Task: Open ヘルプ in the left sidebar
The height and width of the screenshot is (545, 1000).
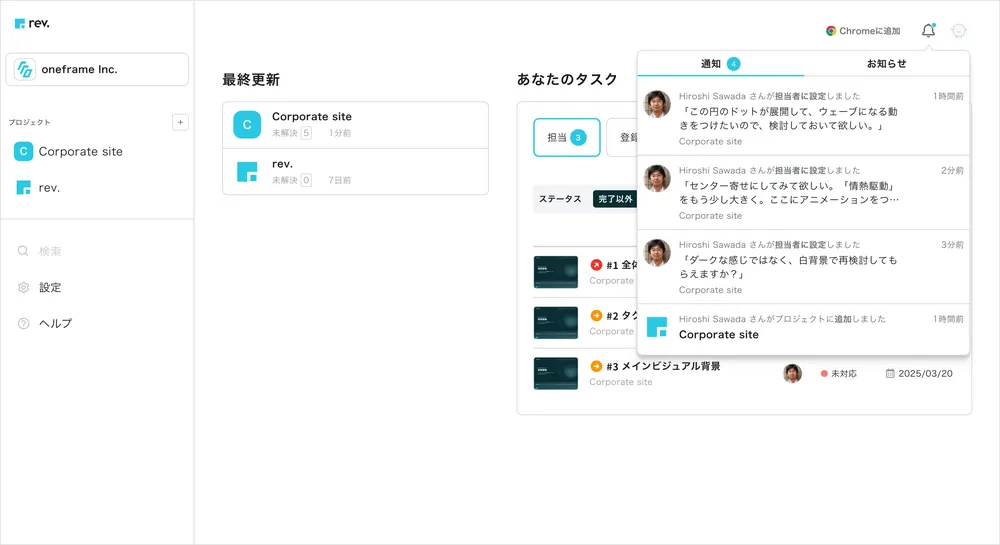Action: [54, 323]
